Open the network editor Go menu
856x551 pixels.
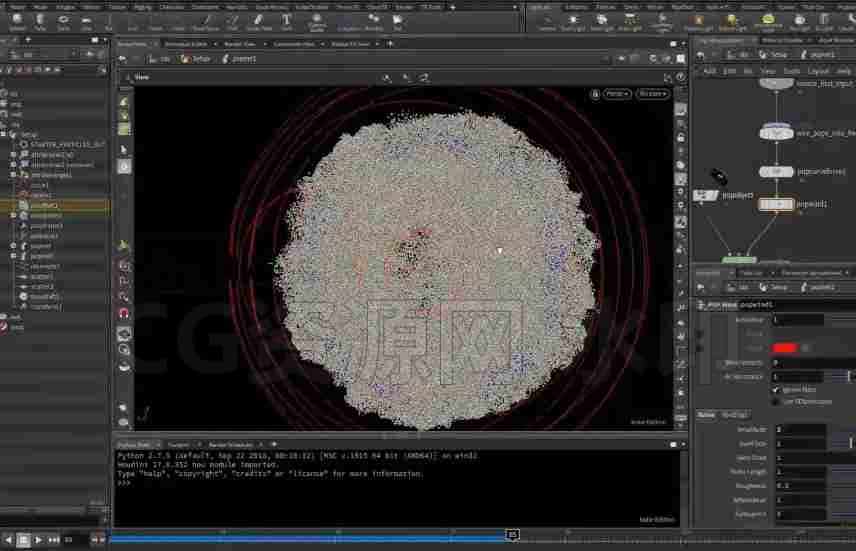(x=748, y=71)
